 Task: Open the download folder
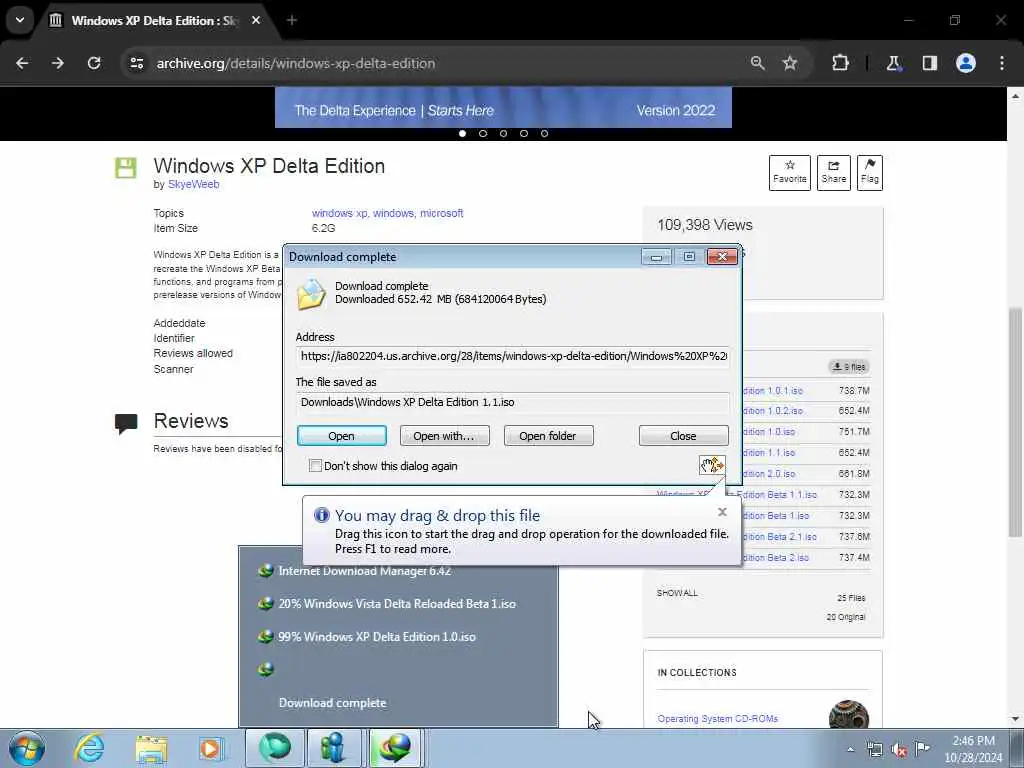pyautogui.click(x=548, y=436)
